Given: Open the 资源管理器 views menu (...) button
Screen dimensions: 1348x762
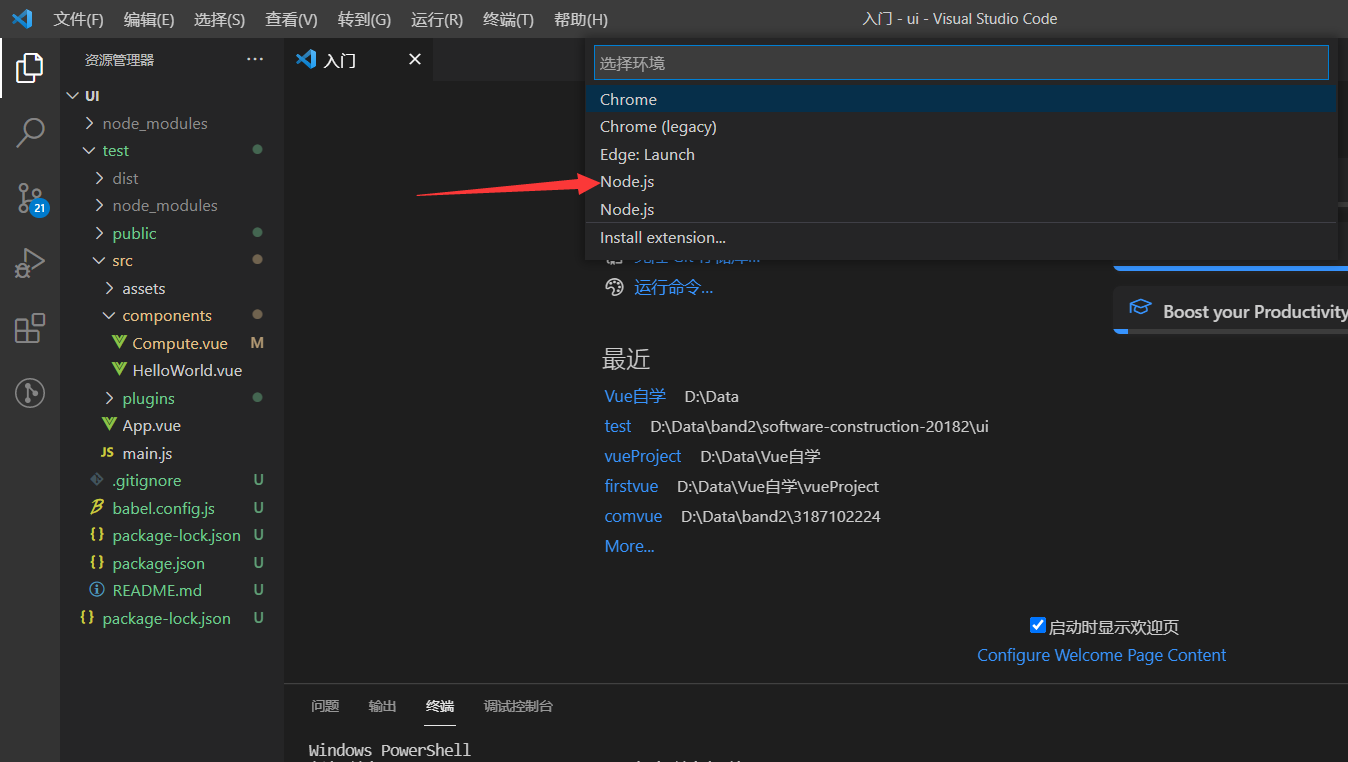Looking at the screenshot, I should [255, 59].
